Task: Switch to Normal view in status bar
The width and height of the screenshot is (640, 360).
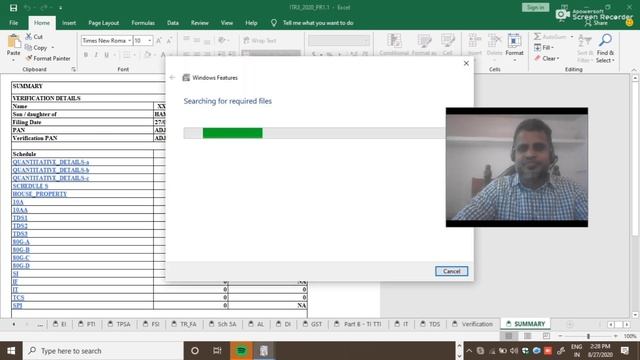Action: pos(509,336)
